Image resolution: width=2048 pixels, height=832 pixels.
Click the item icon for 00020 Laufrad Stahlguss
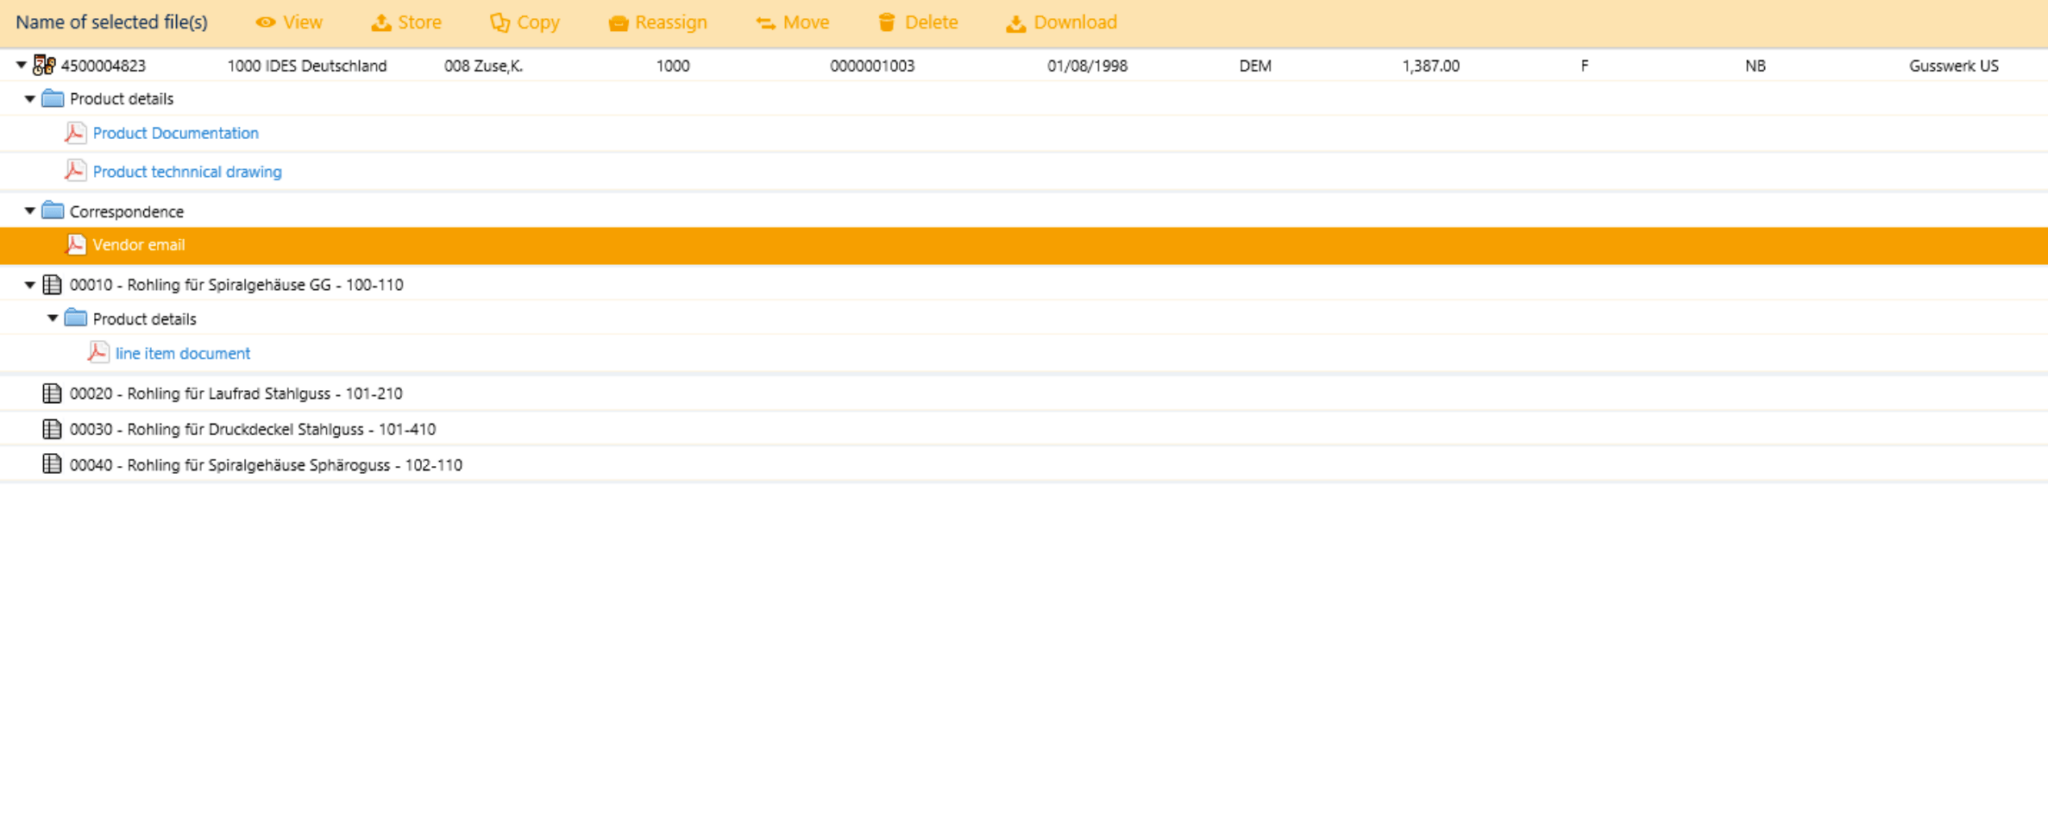click(x=52, y=394)
